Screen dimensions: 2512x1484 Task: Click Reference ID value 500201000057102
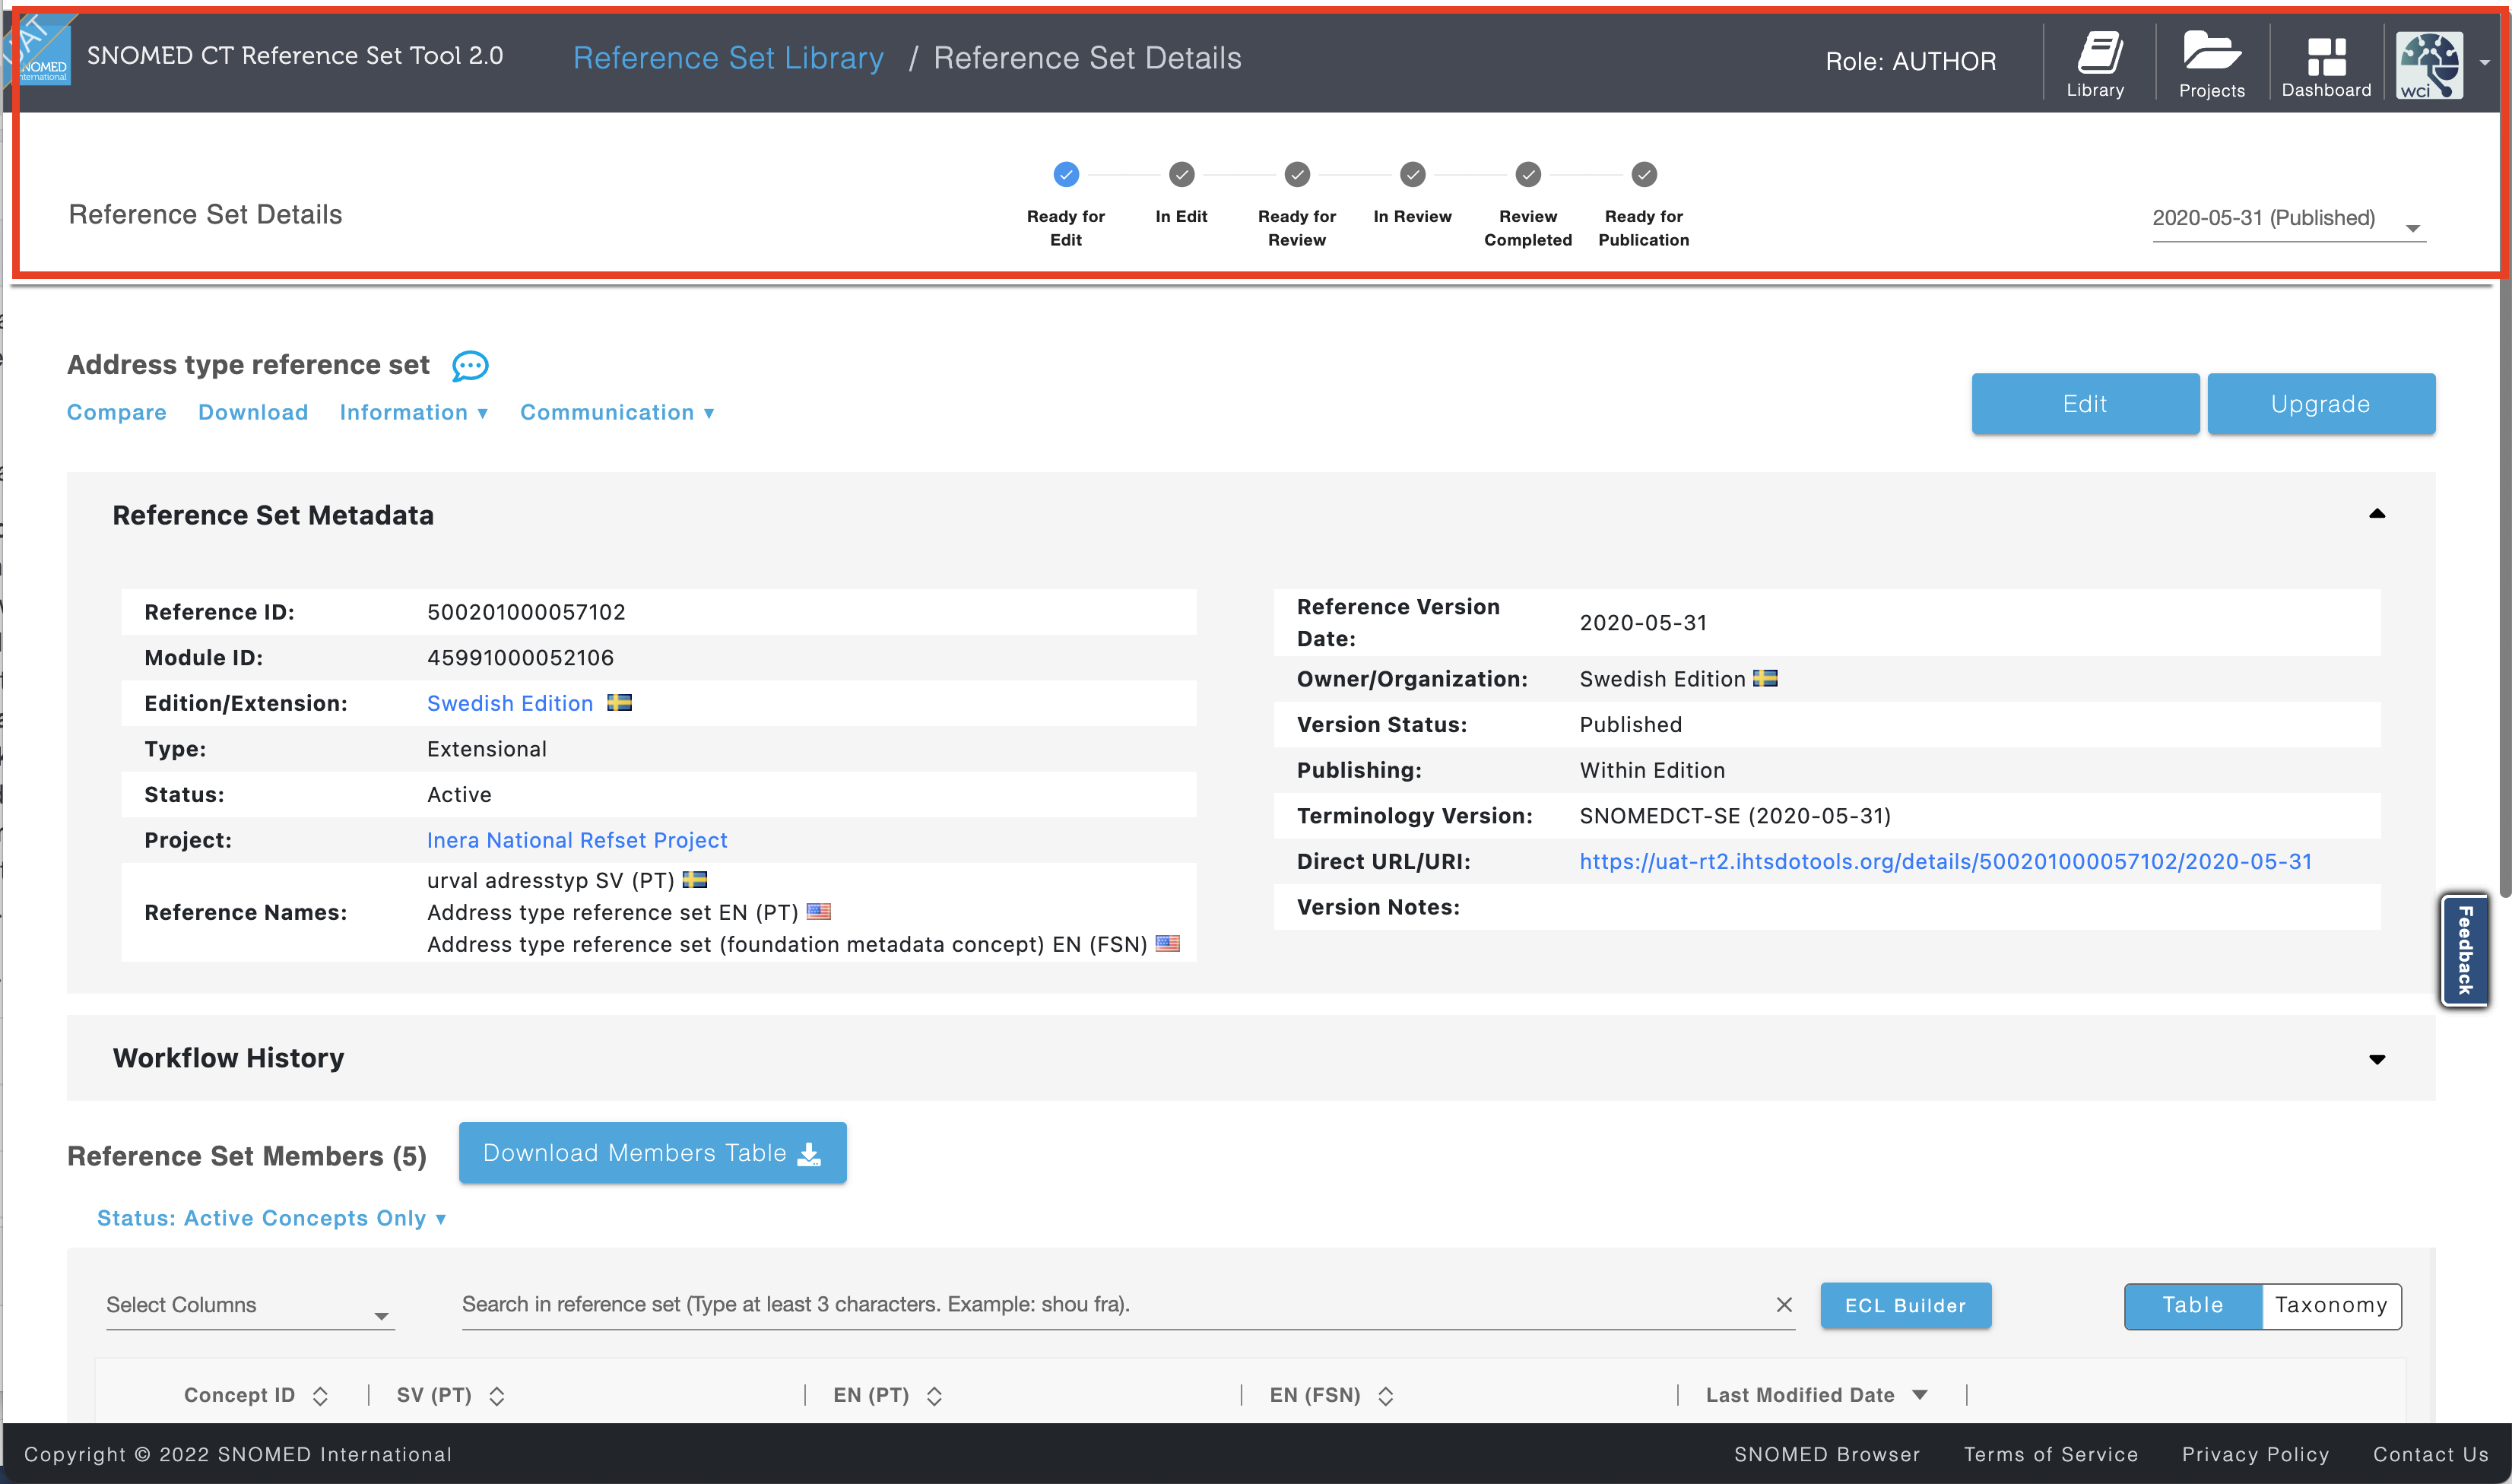(526, 612)
